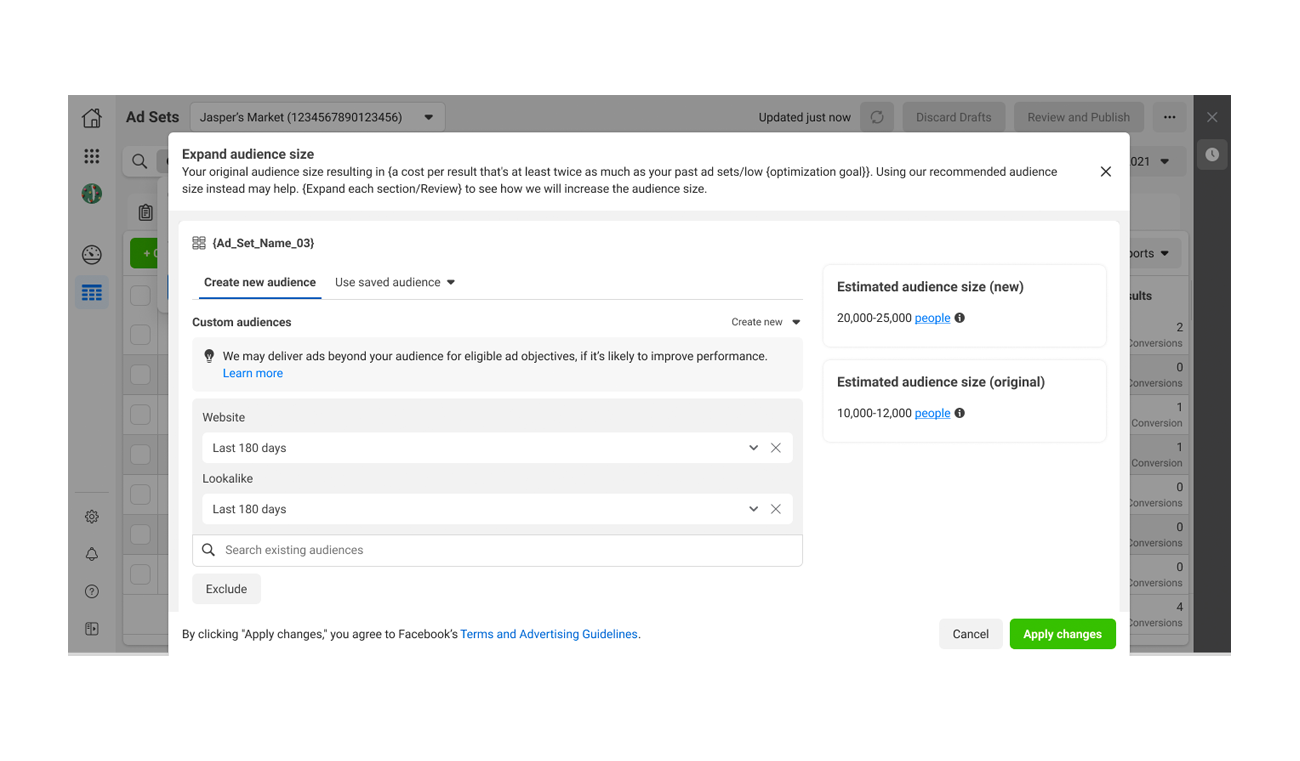Click the Home icon in left sidebar
Image resolution: width=1300 pixels, height=761 pixels.
(x=92, y=118)
